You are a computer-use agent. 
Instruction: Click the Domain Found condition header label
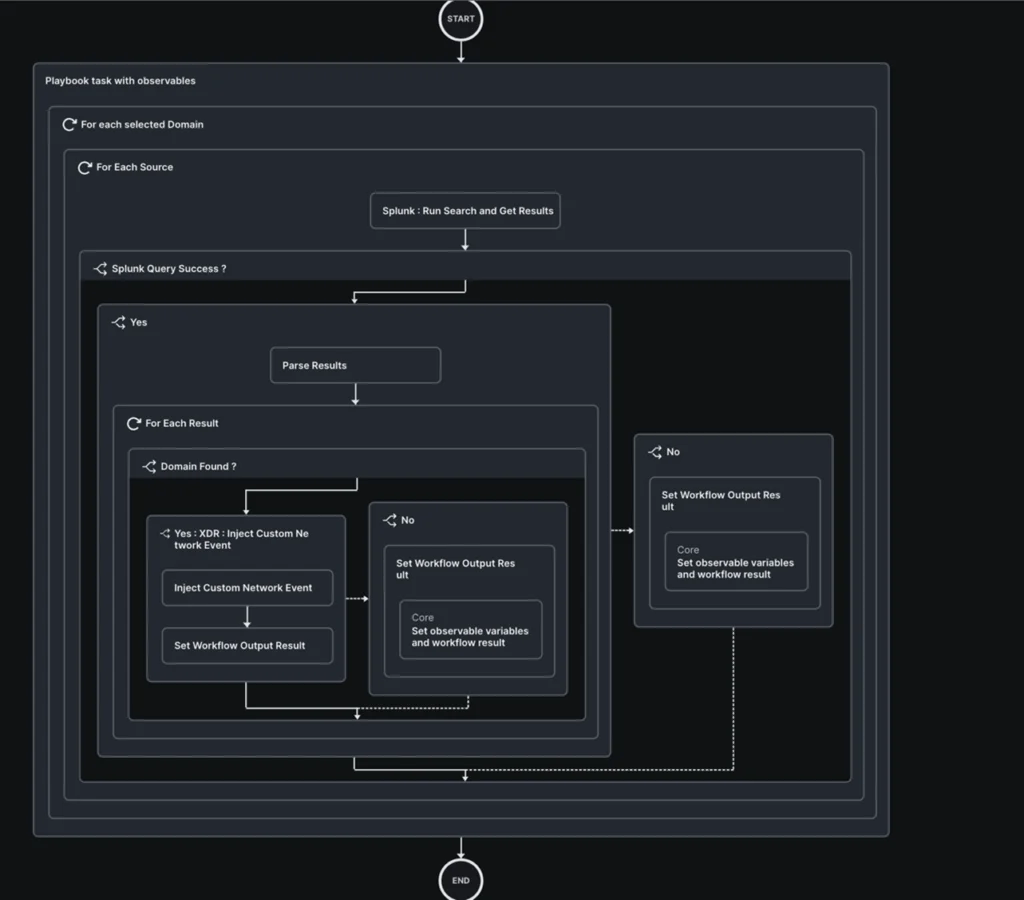(196, 466)
